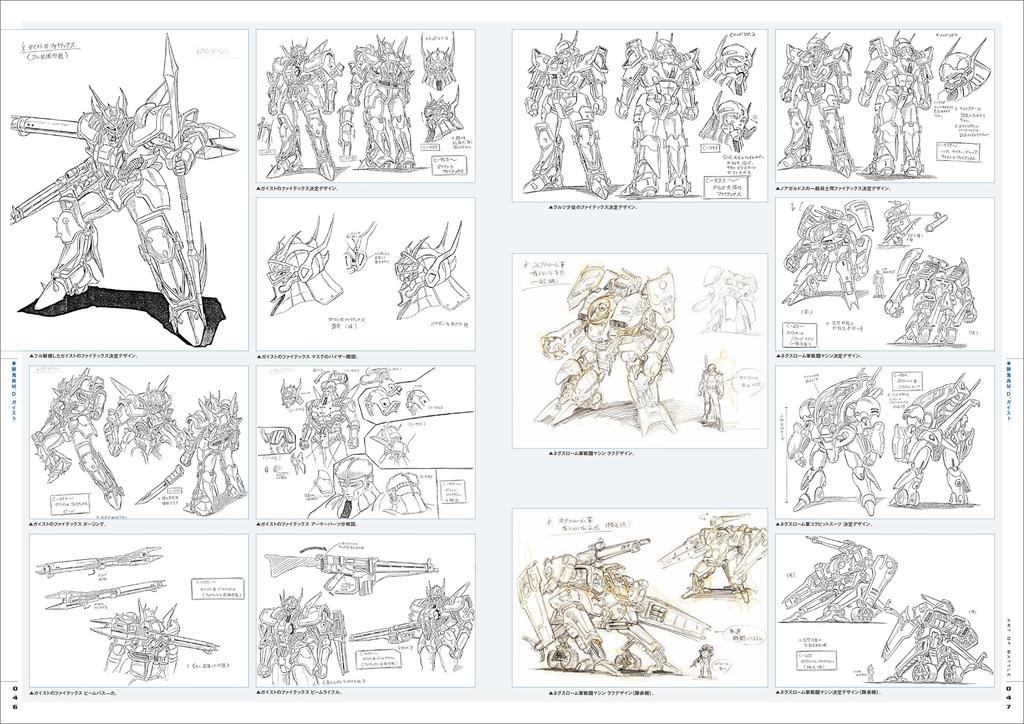This screenshot has width=1024, height=724.
Task: Select the cockpit suit final design panel
Action: point(885,440)
